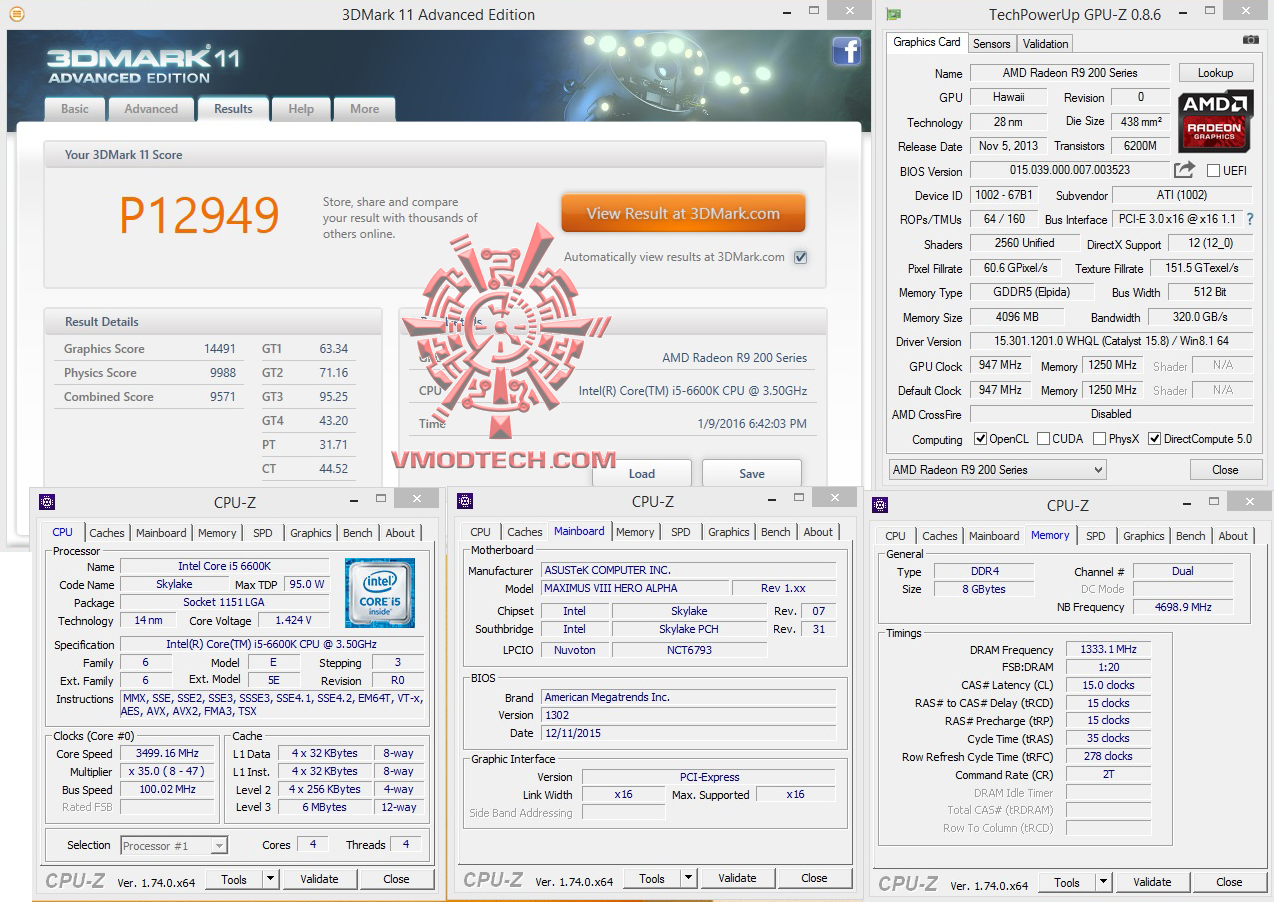Open SPD tab in the Mainboard CPU-Z window
This screenshot has width=1274, height=902.
(x=681, y=532)
